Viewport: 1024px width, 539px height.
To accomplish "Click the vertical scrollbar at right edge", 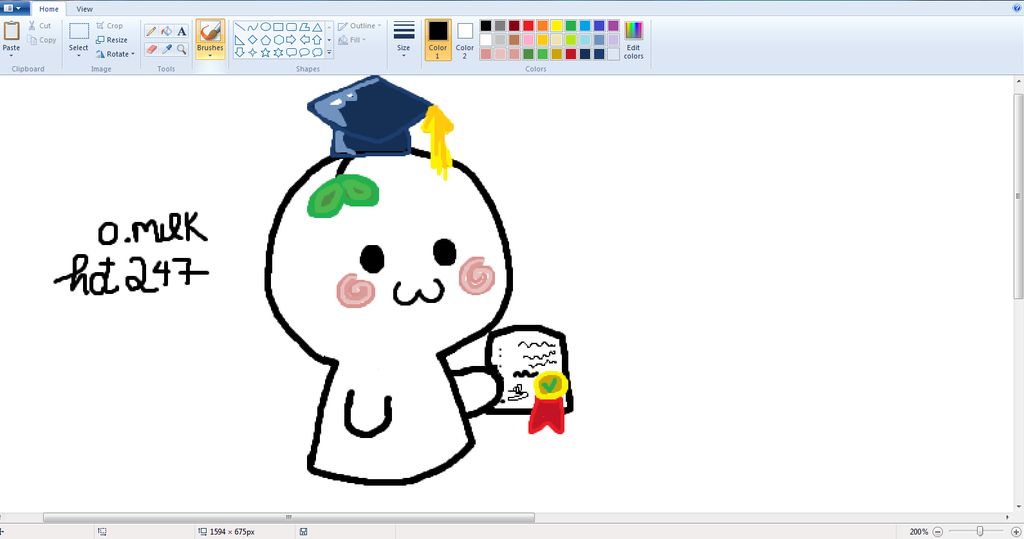I will 1018,196.
